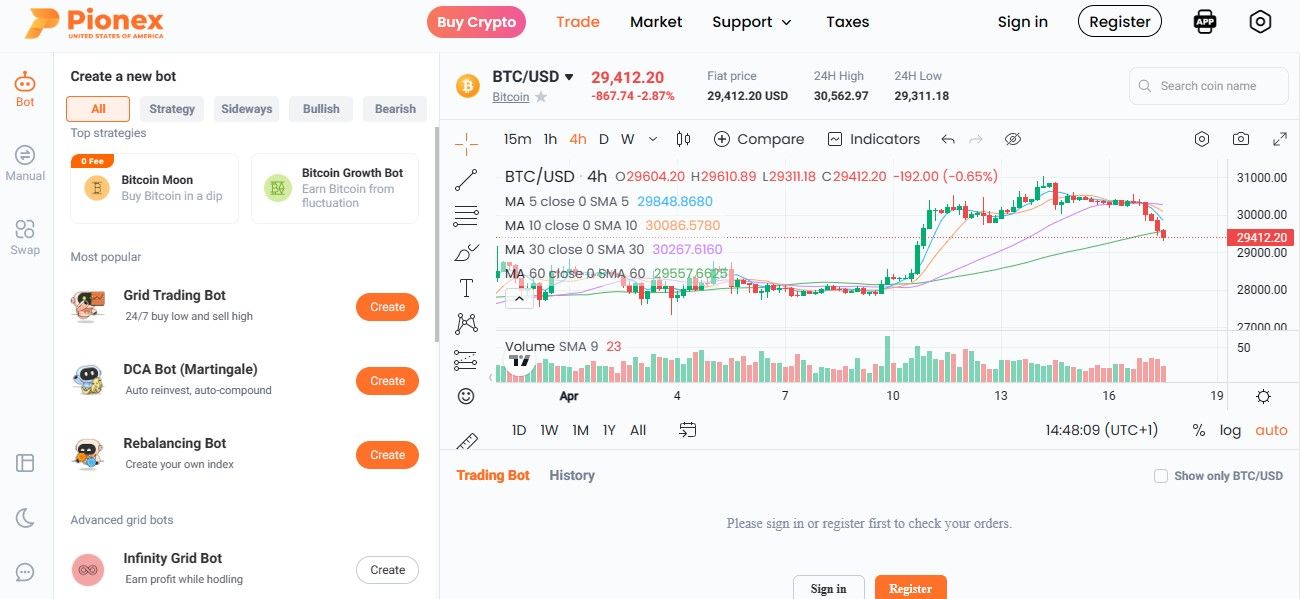Pick the text annotation tool
This screenshot has width=1300, height=599.
tap(466, 288)
